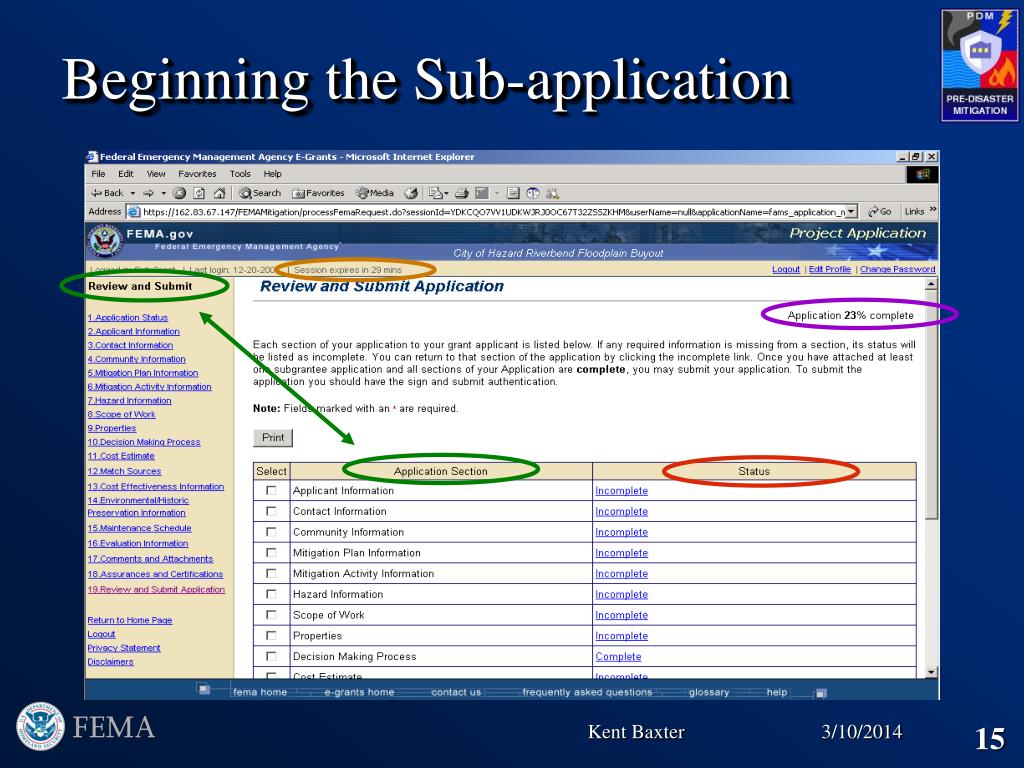Check the Community Information row checkbox
The width and height of the screenshot is (1024, 768).
coord(271,532)
